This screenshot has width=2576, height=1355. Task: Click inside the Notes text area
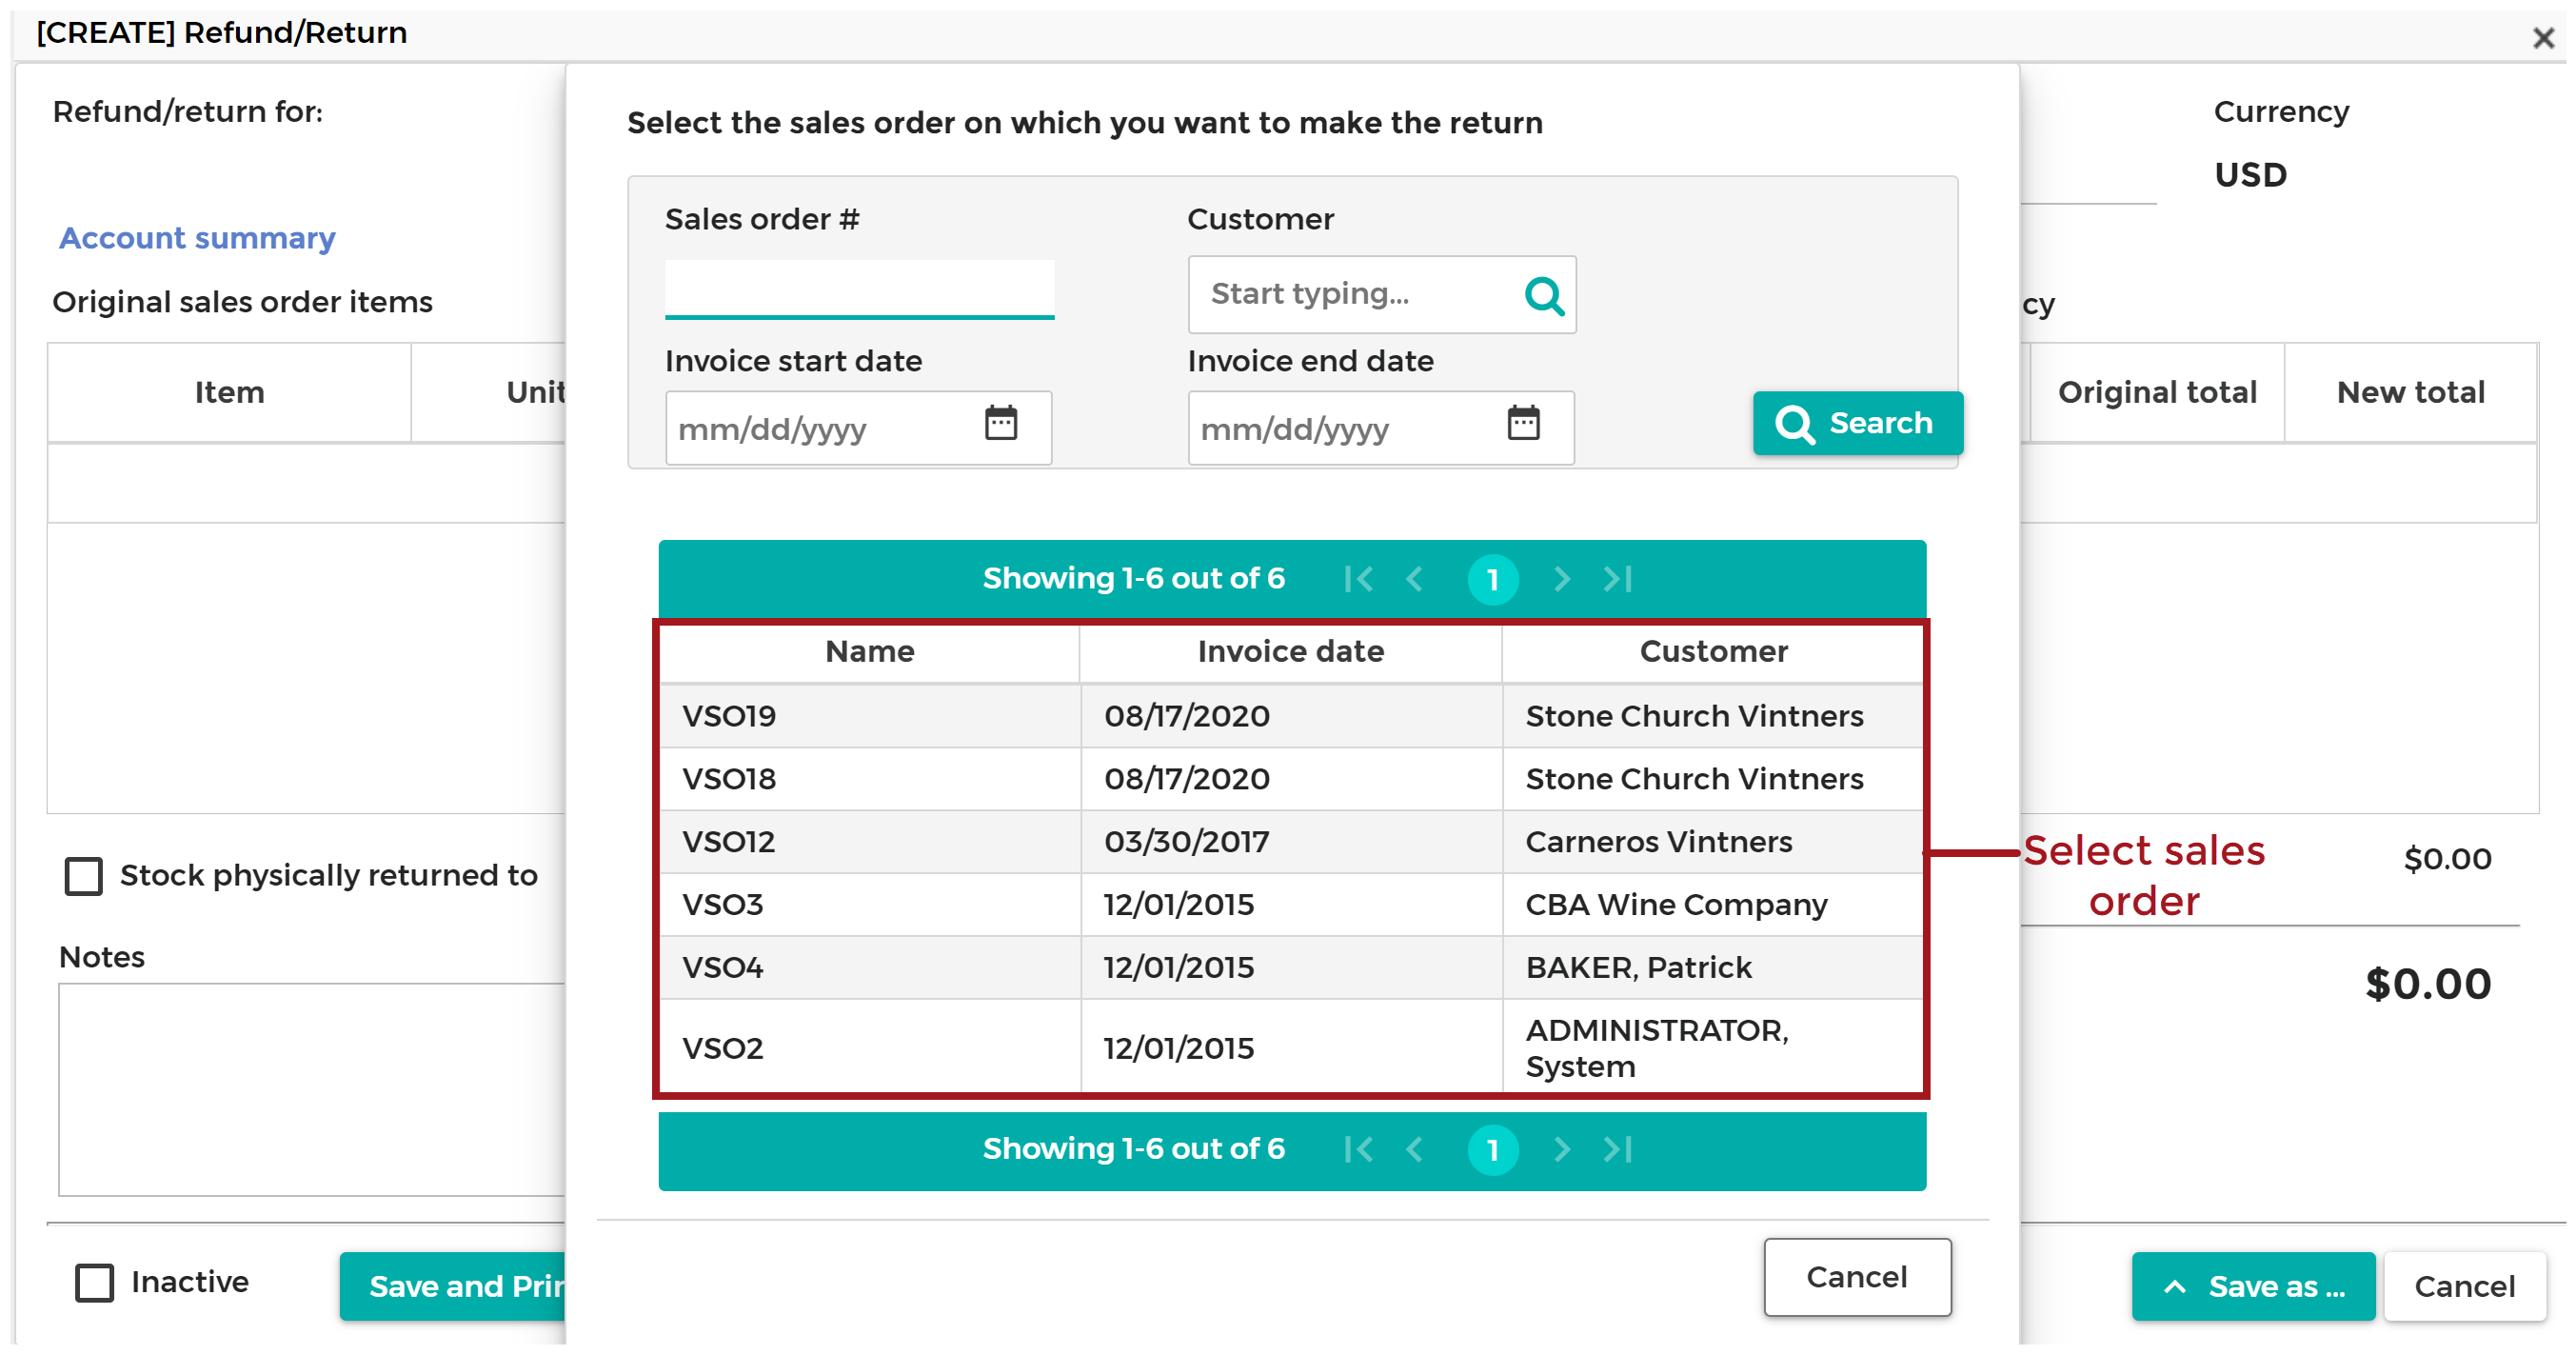click(312, 1090)
